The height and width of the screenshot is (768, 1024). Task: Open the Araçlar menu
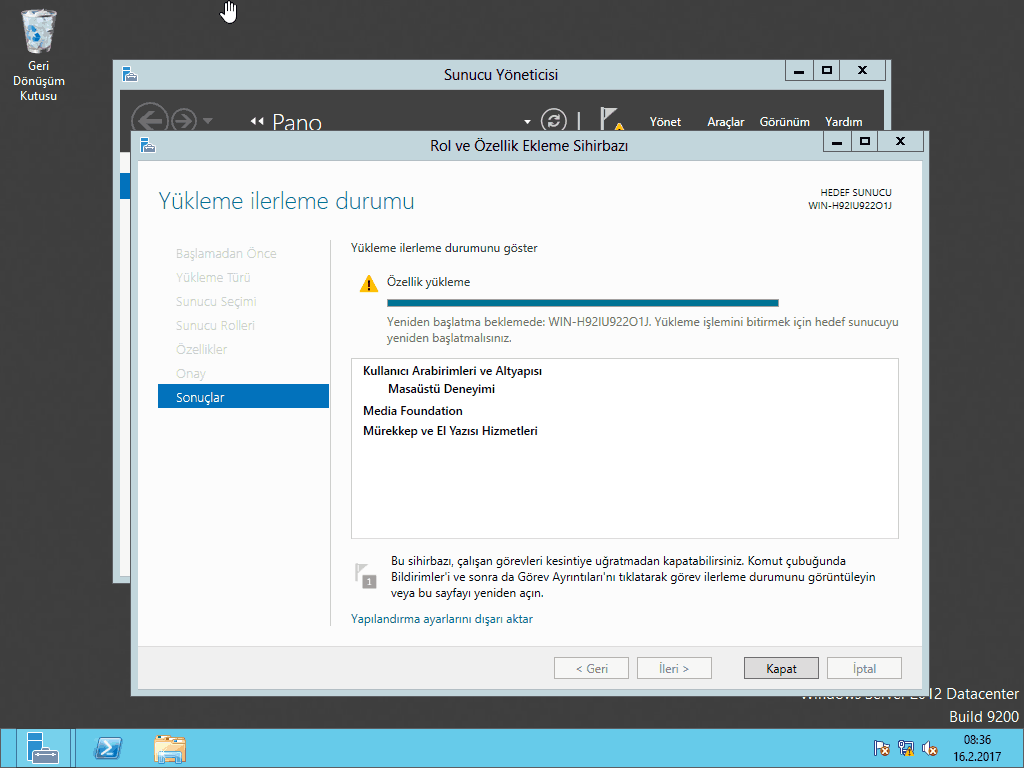tap(726, 122)
